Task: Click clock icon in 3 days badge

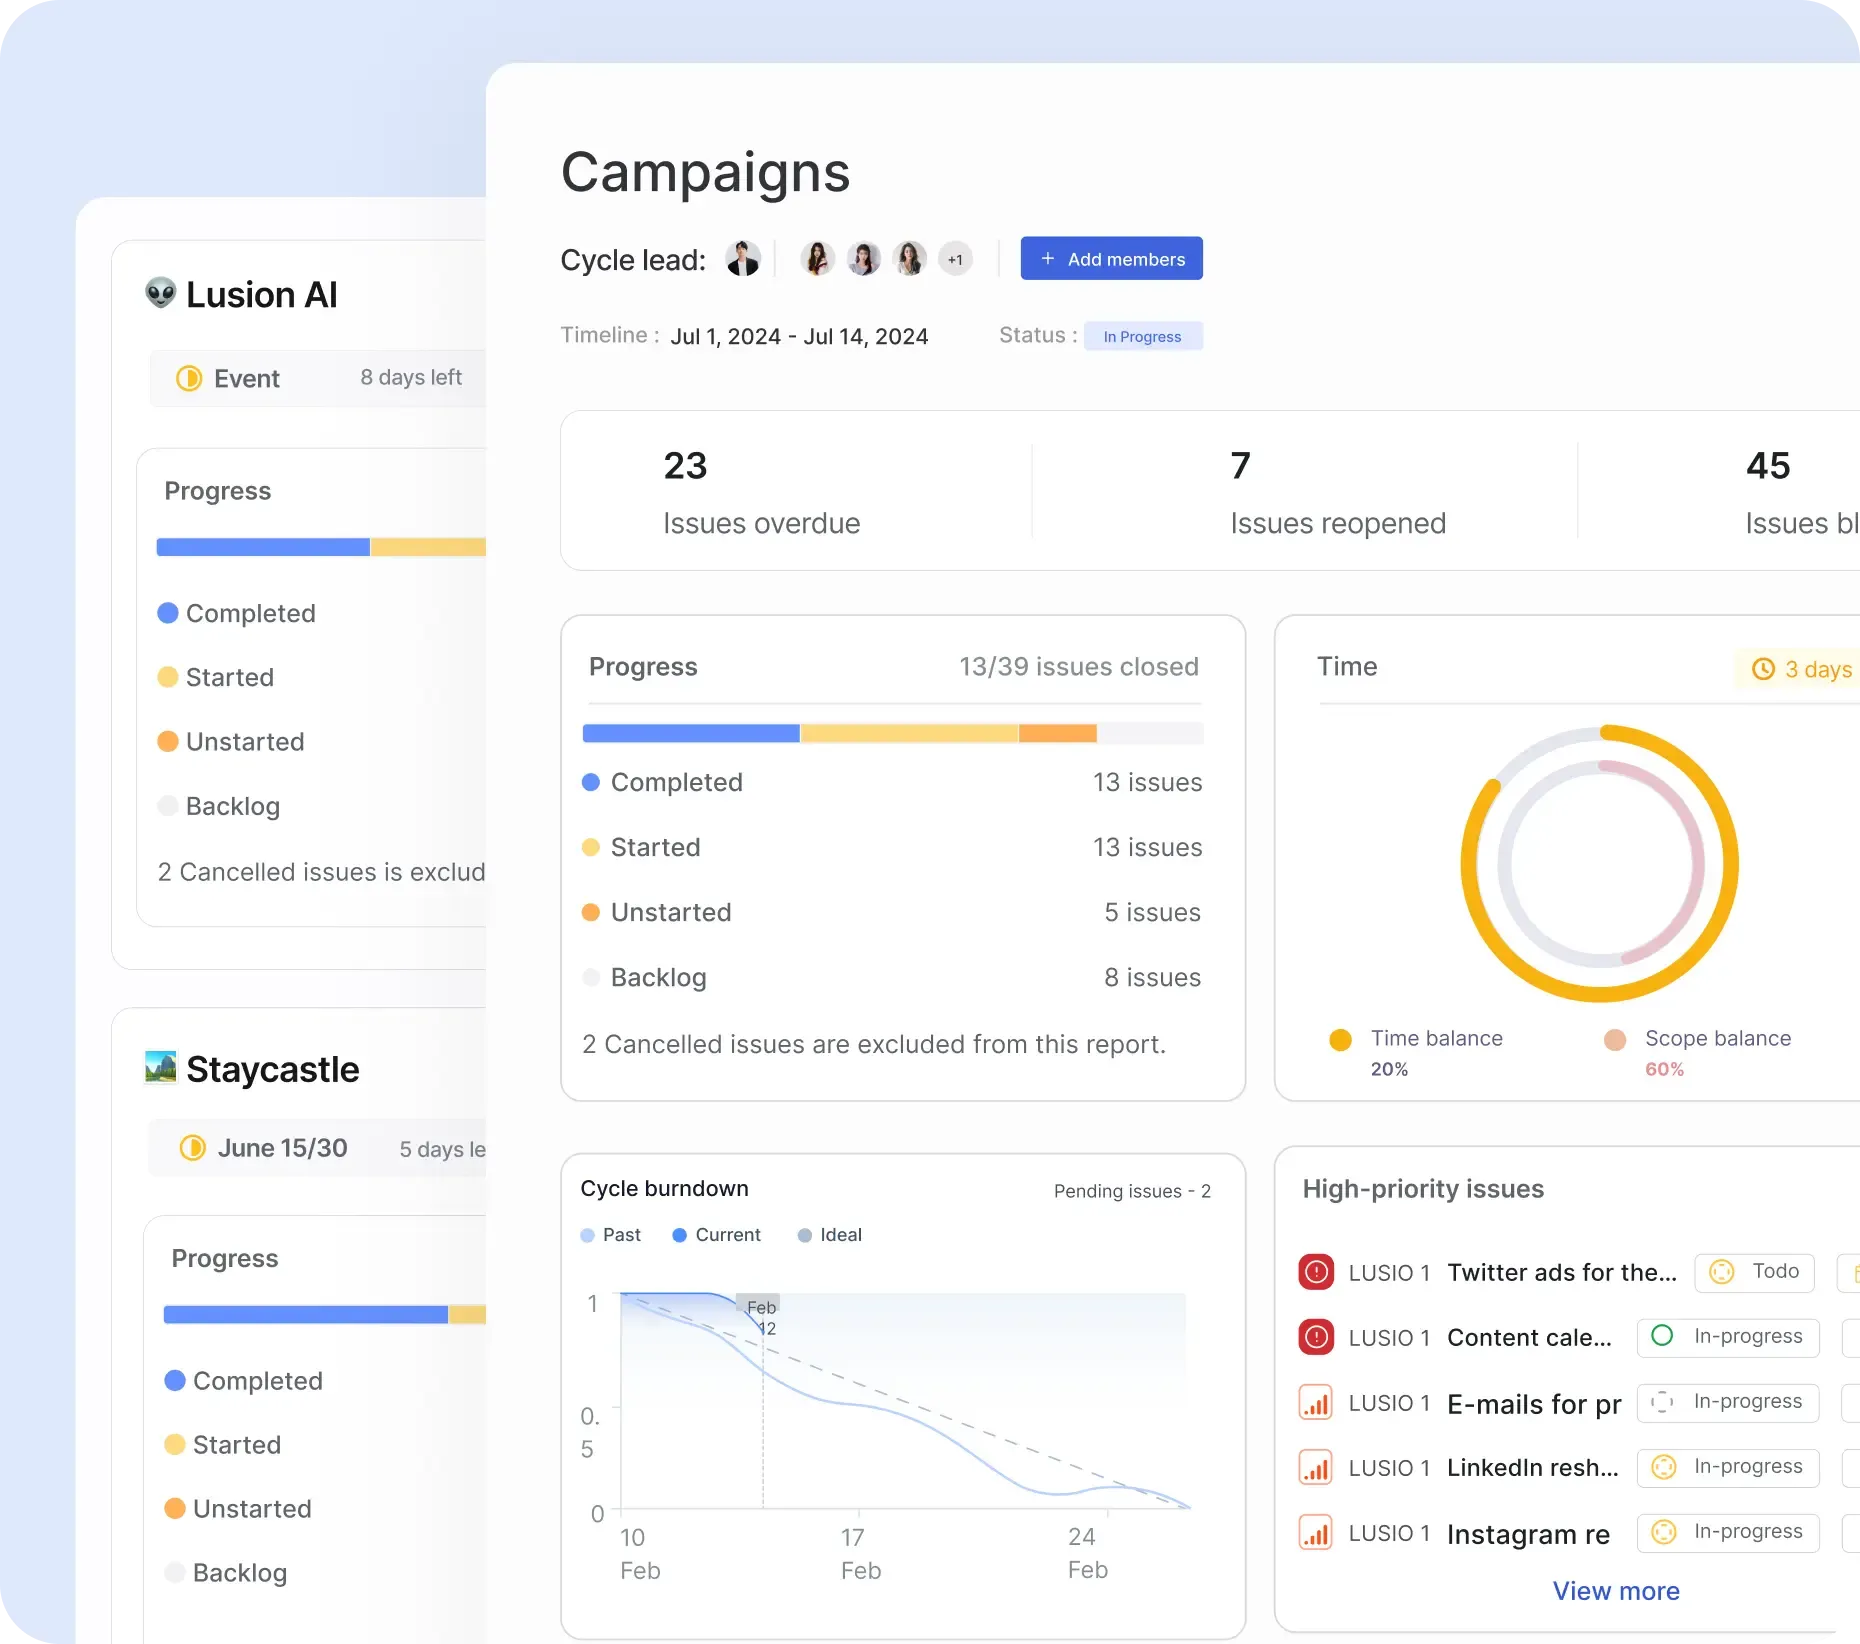Action: pos(1764,669)
